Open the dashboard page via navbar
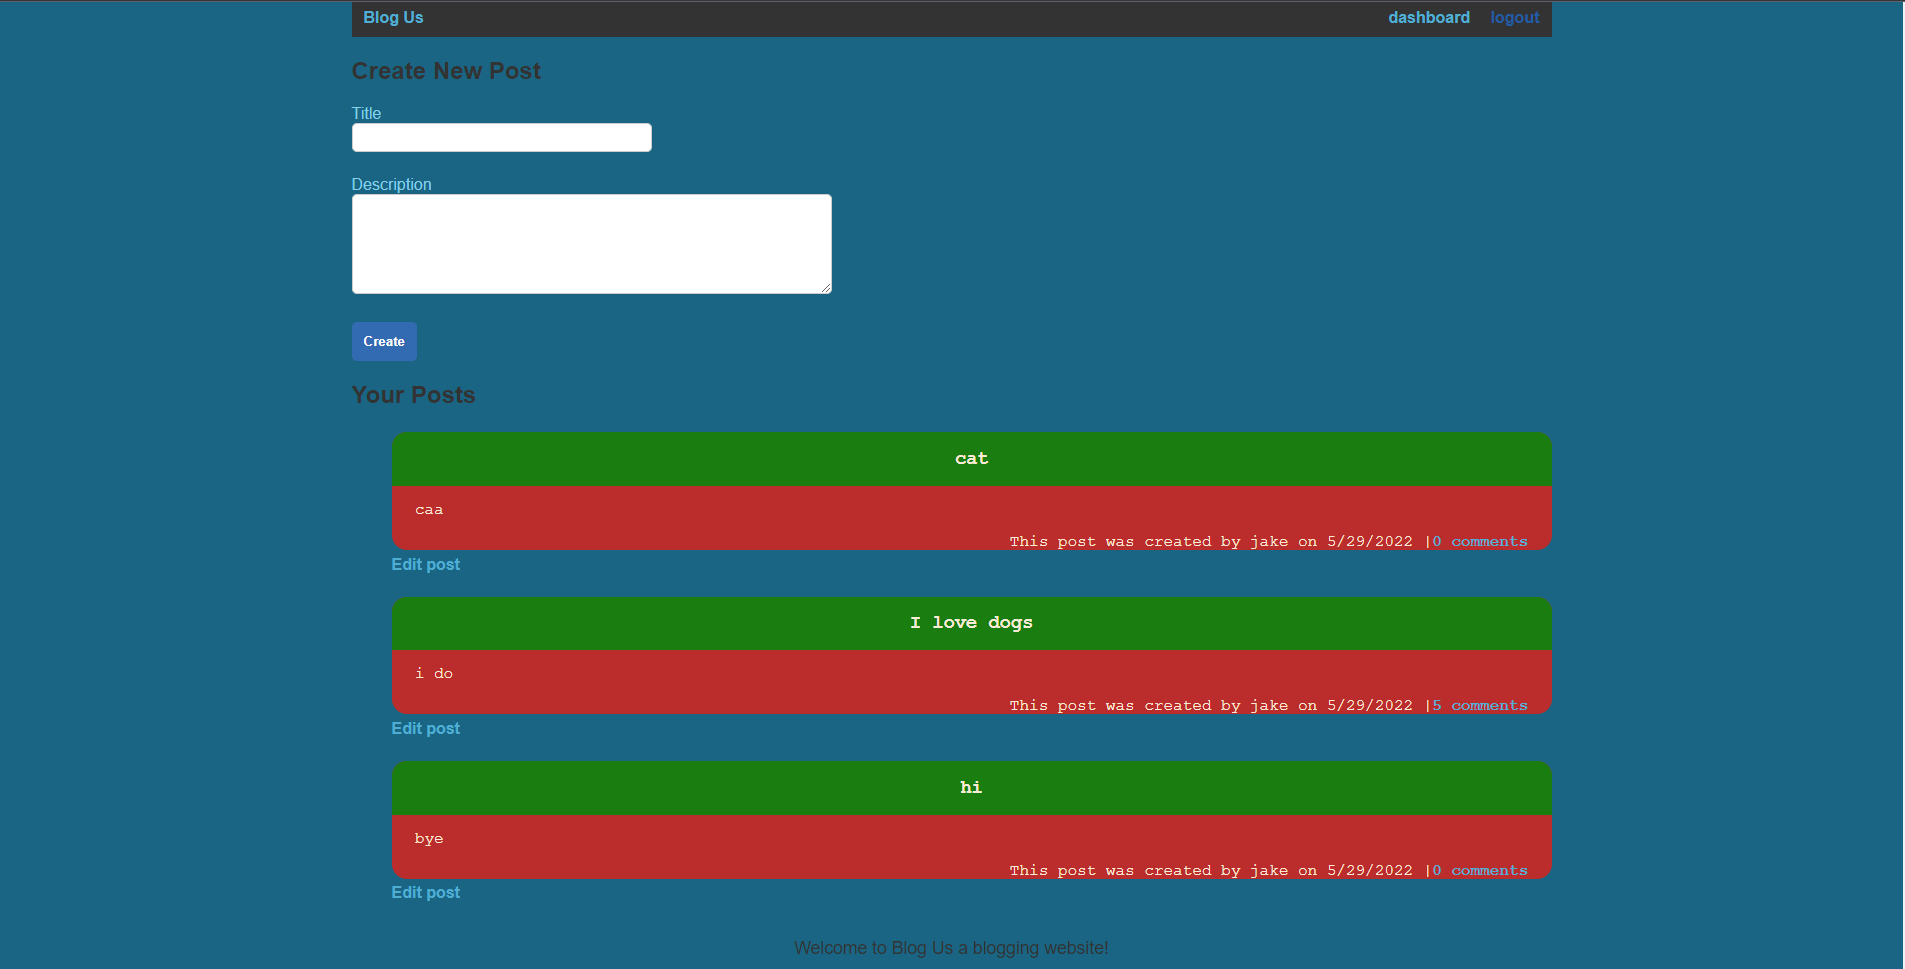The height and width of the screenshot is (969, 1905). tap(1429, 17)
